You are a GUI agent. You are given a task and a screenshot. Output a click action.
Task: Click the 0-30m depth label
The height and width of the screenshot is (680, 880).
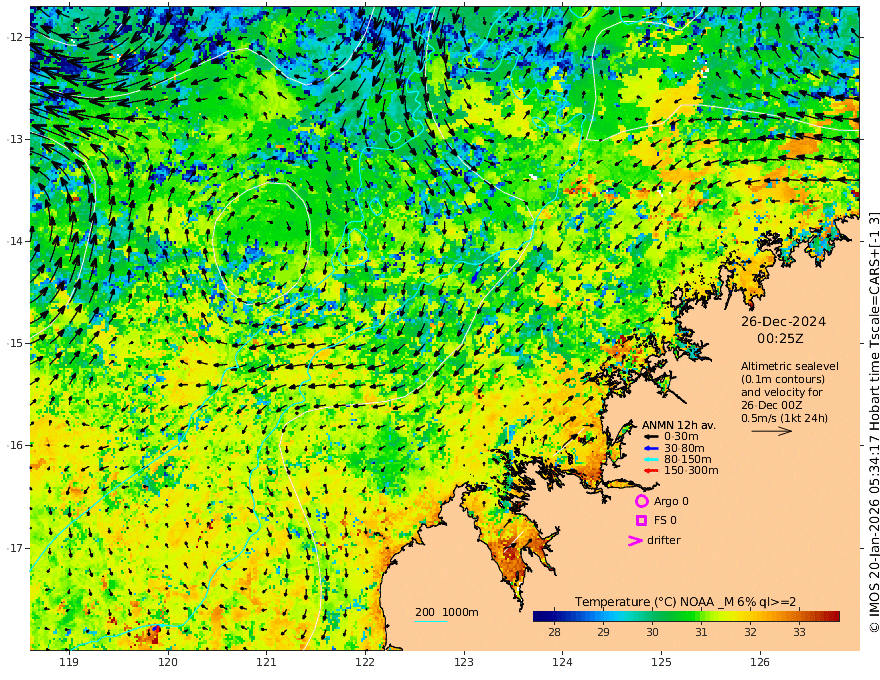coord(681,437)
